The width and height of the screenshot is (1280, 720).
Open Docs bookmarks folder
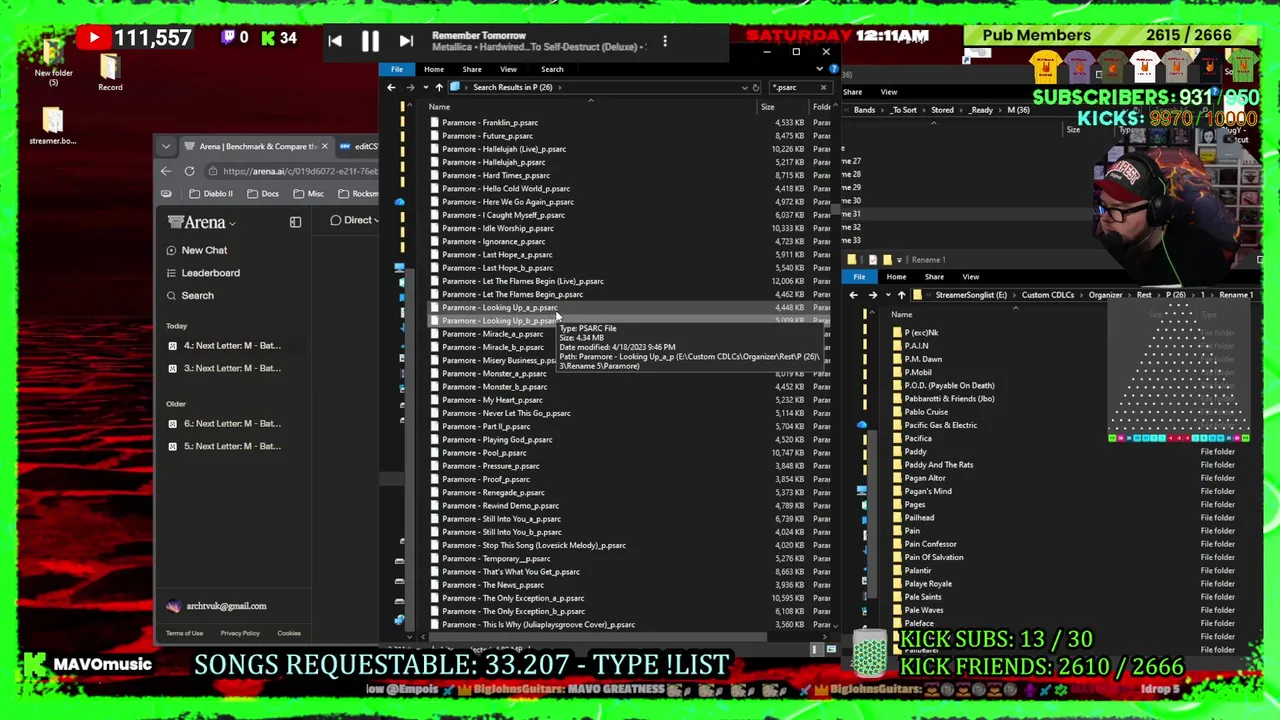click(262, 194)
